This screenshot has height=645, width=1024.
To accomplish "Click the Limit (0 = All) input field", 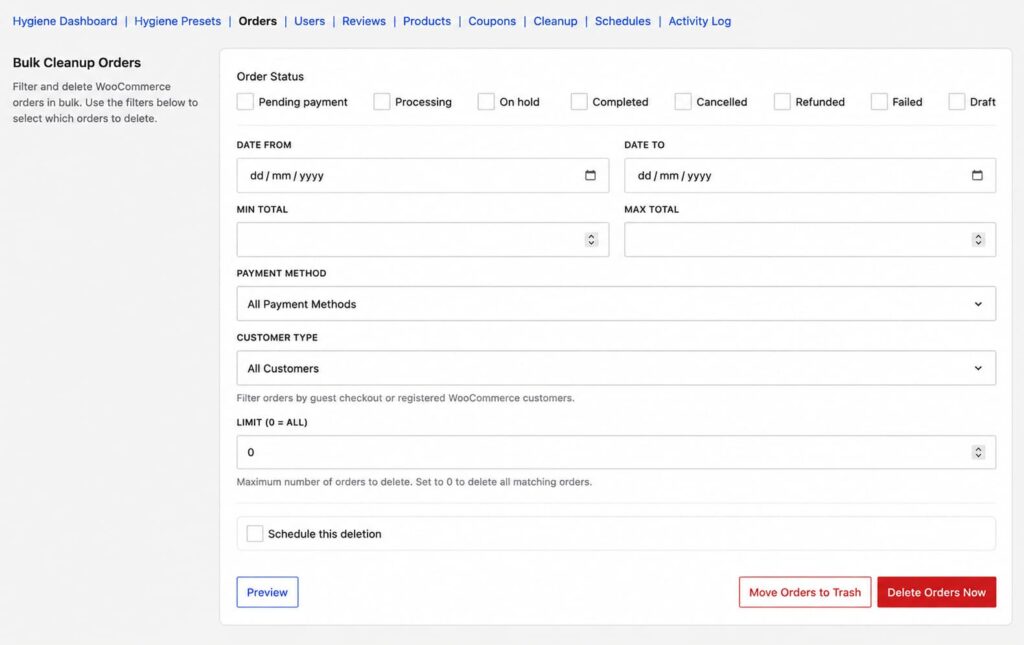I will coord(616,452).
